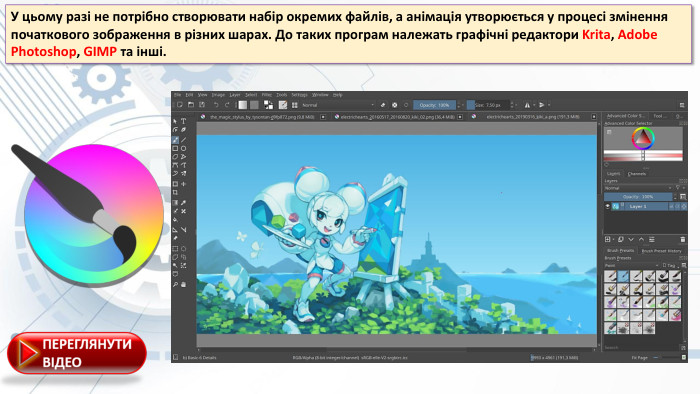Open the gradient fill swatch in toolbar
700x394 pixels.
[243, 105]
